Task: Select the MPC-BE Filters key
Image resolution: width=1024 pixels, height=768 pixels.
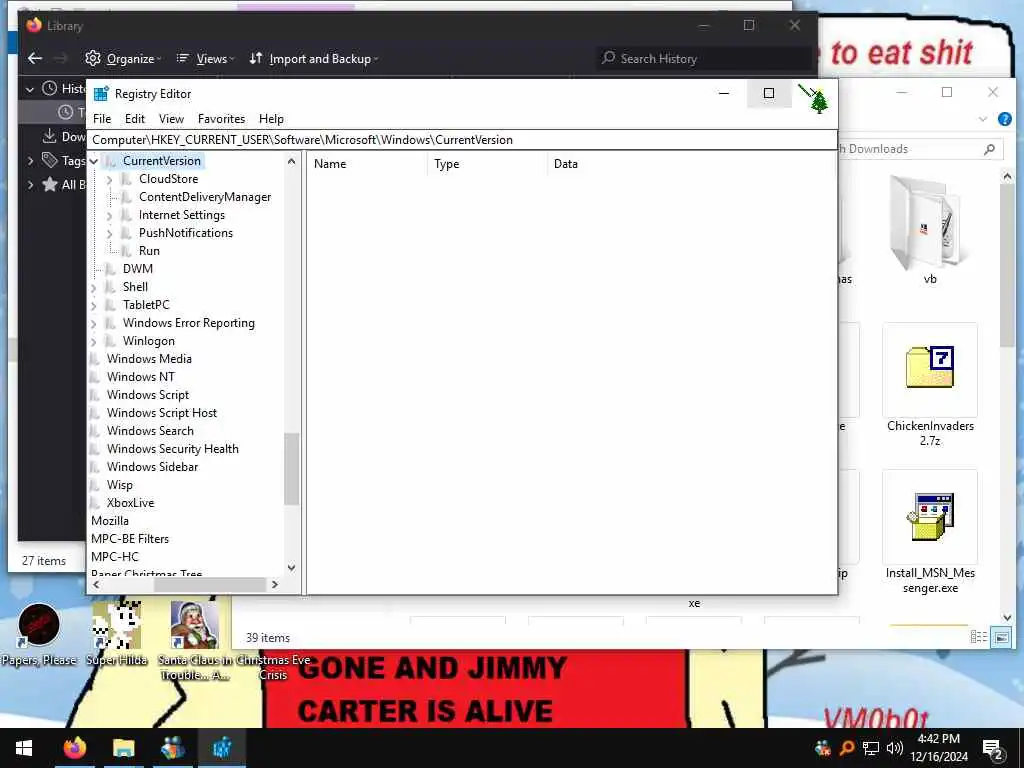Action: tap(130, 539)
